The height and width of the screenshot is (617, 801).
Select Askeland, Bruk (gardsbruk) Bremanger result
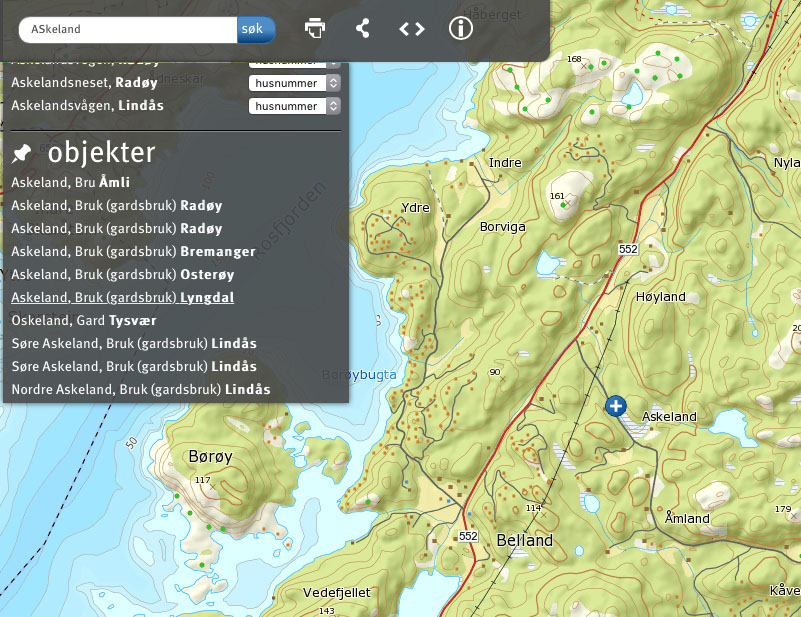tap(133, 251)
